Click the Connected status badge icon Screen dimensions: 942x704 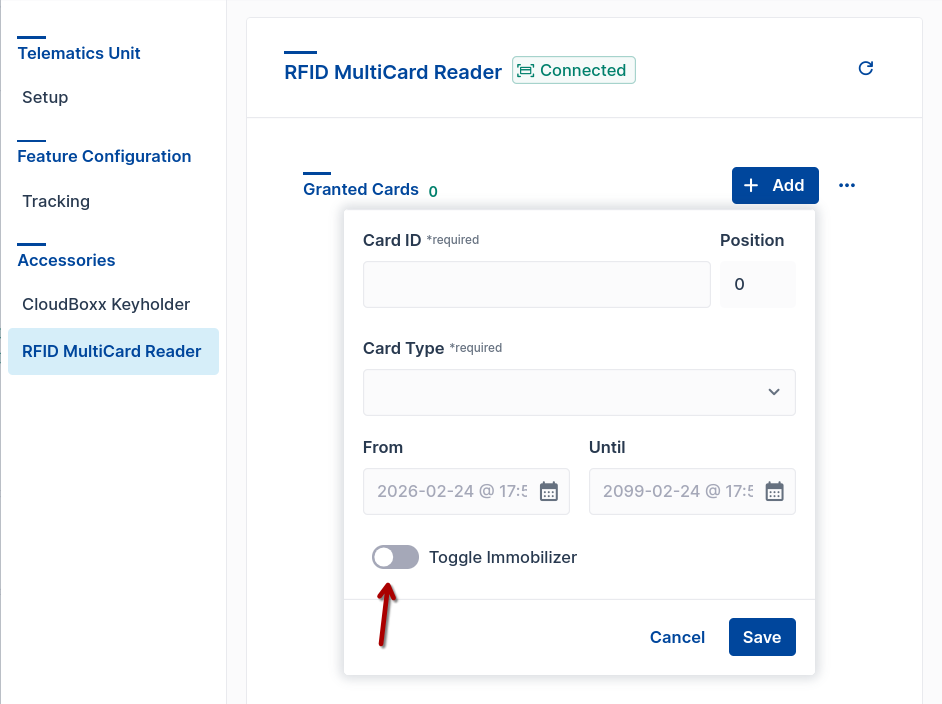(x=526, y=71)
